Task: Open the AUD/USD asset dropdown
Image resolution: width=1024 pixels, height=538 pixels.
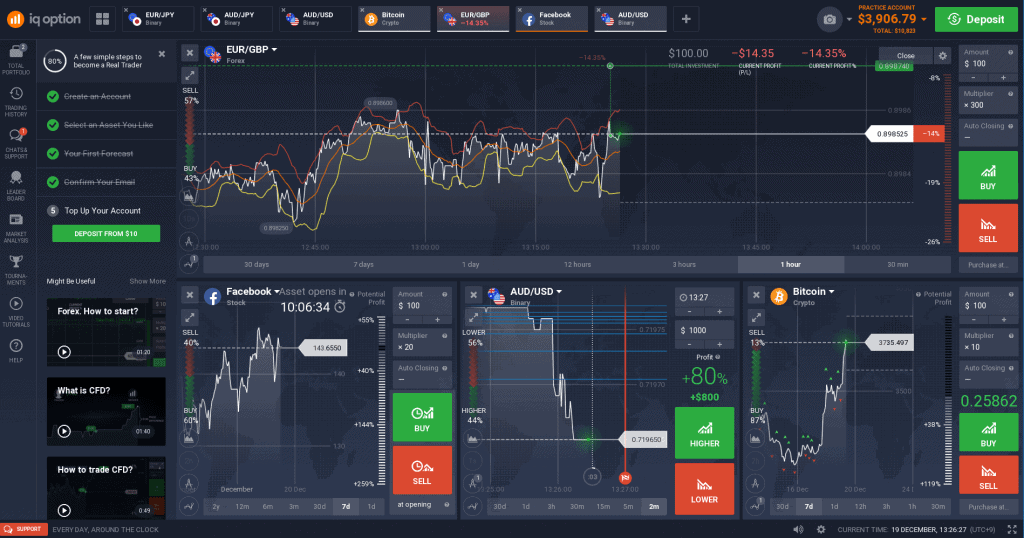Action: click(x=536, y=292)
